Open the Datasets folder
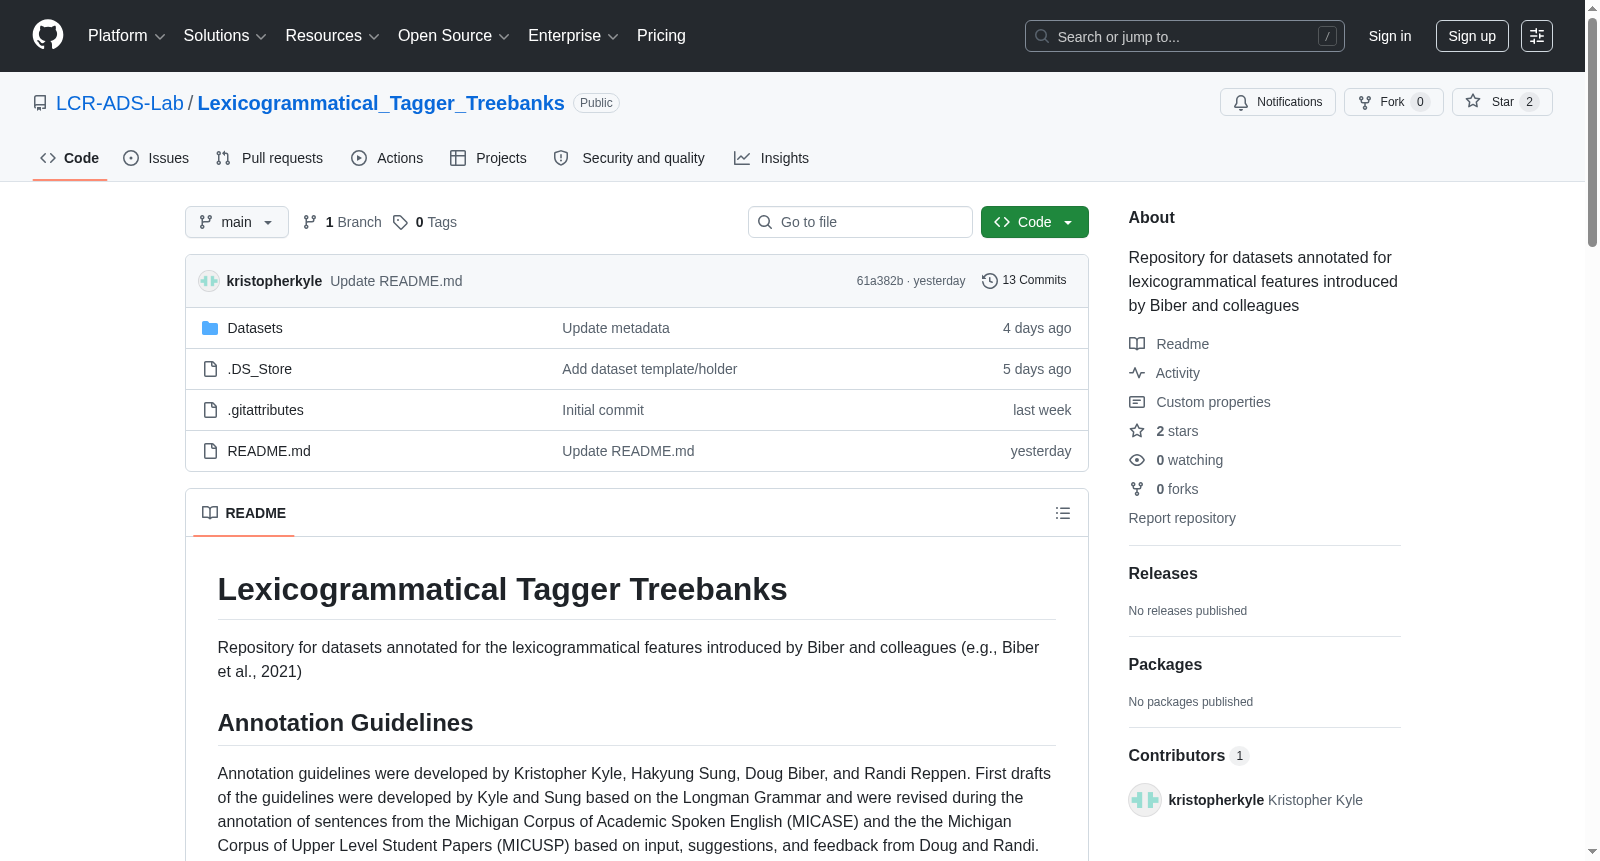 coord(255,328)
